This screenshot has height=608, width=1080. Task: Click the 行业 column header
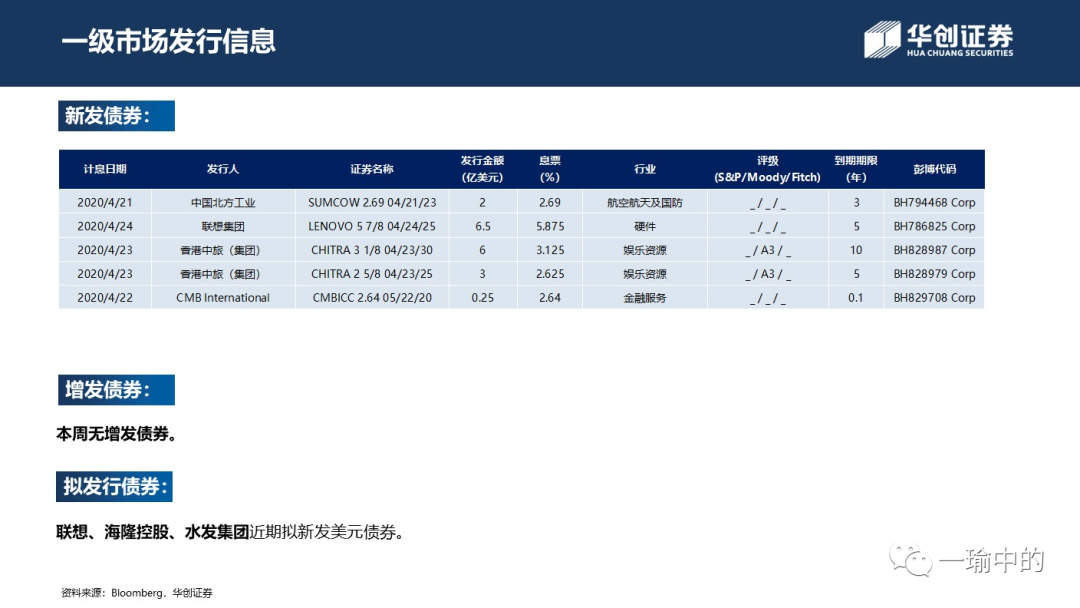tap(645, 169)
